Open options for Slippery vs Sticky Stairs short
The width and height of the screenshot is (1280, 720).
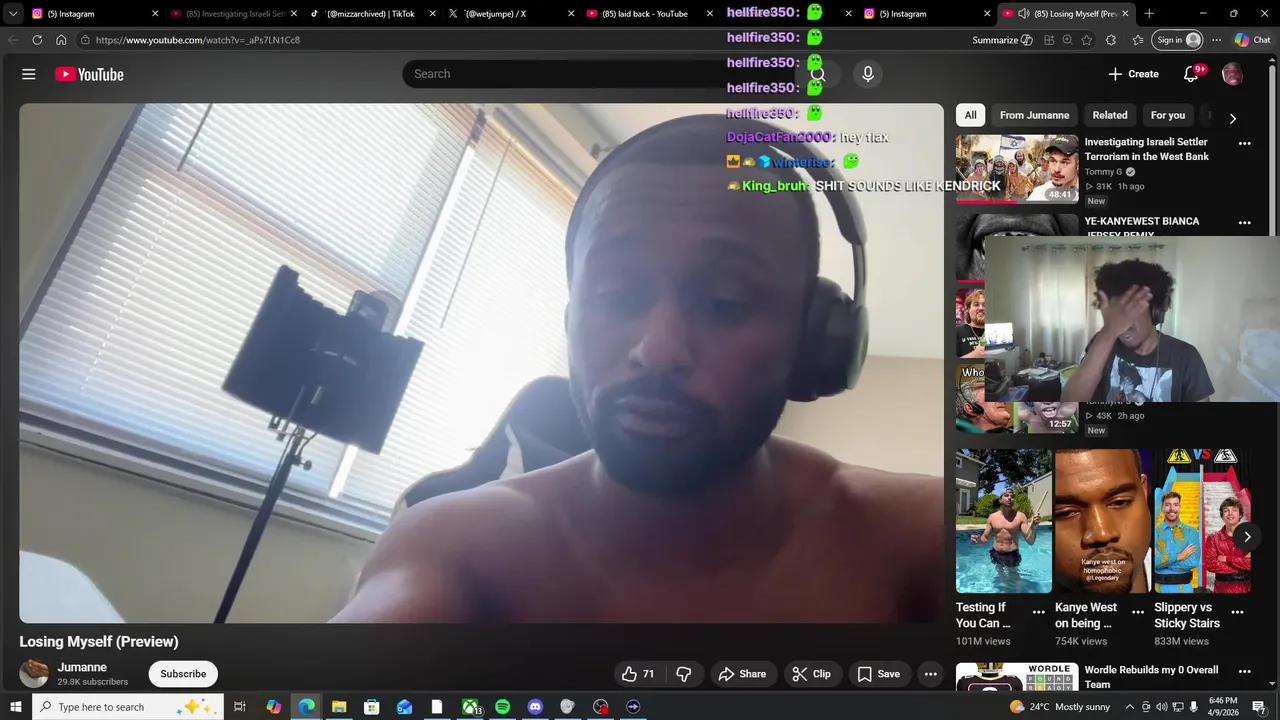(1237, 612)
